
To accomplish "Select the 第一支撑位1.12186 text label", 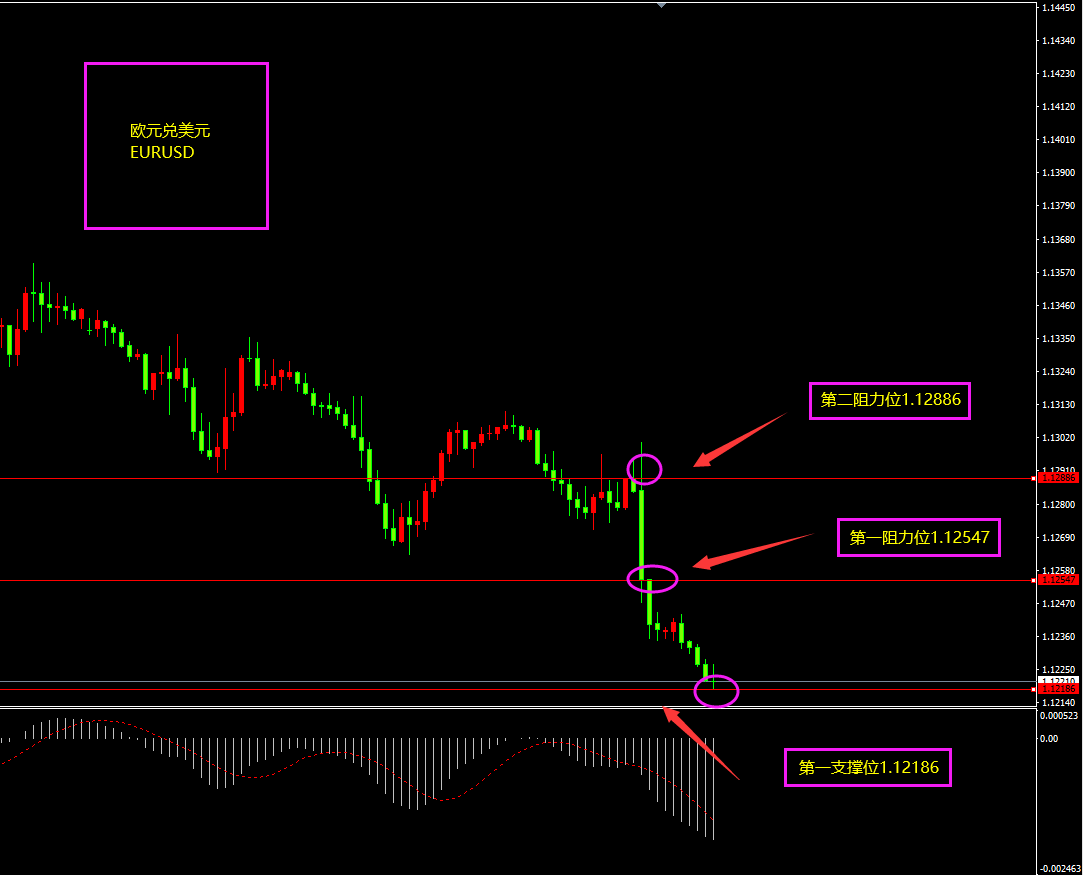I will (867, 768).
